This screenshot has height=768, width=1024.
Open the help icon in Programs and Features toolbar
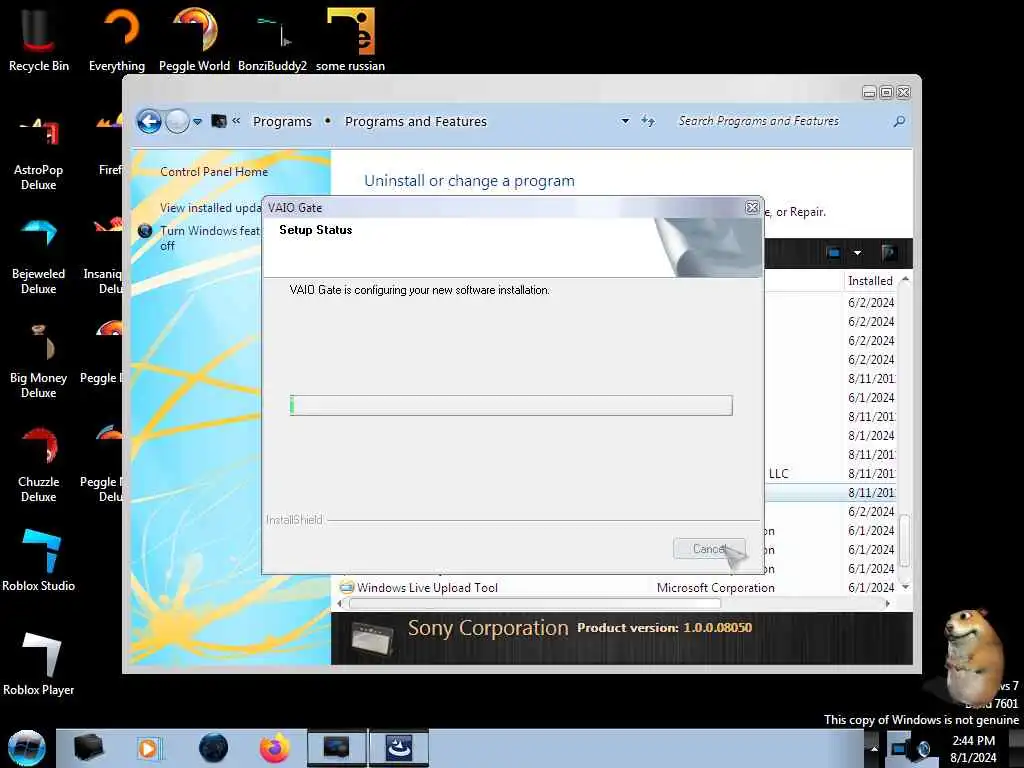[888, 253]
